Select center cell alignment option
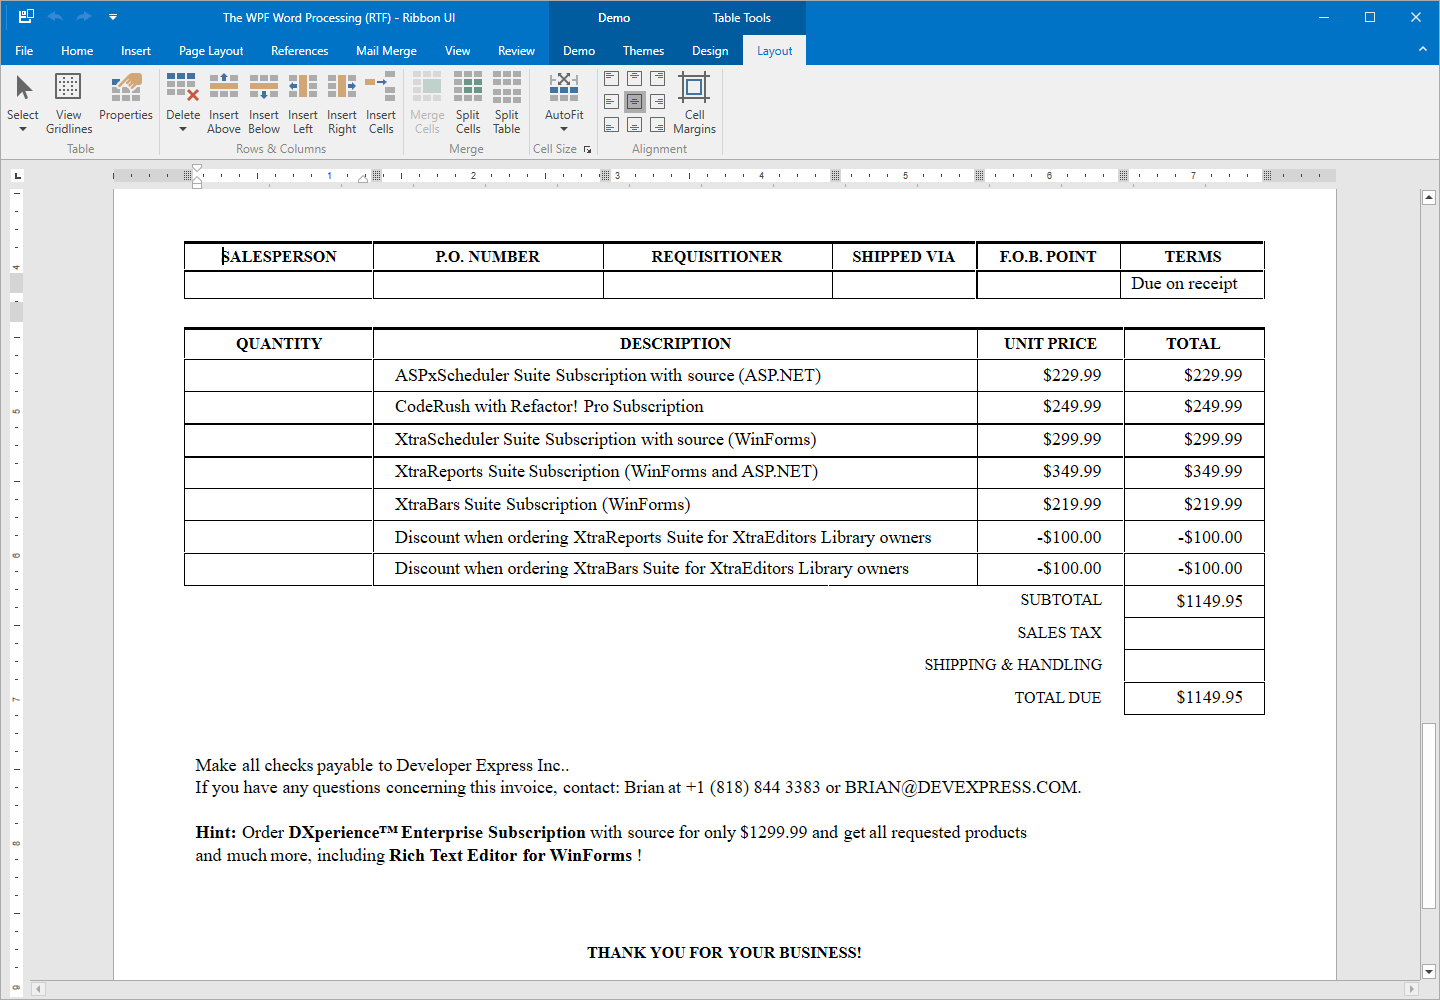 pos(634,101)
